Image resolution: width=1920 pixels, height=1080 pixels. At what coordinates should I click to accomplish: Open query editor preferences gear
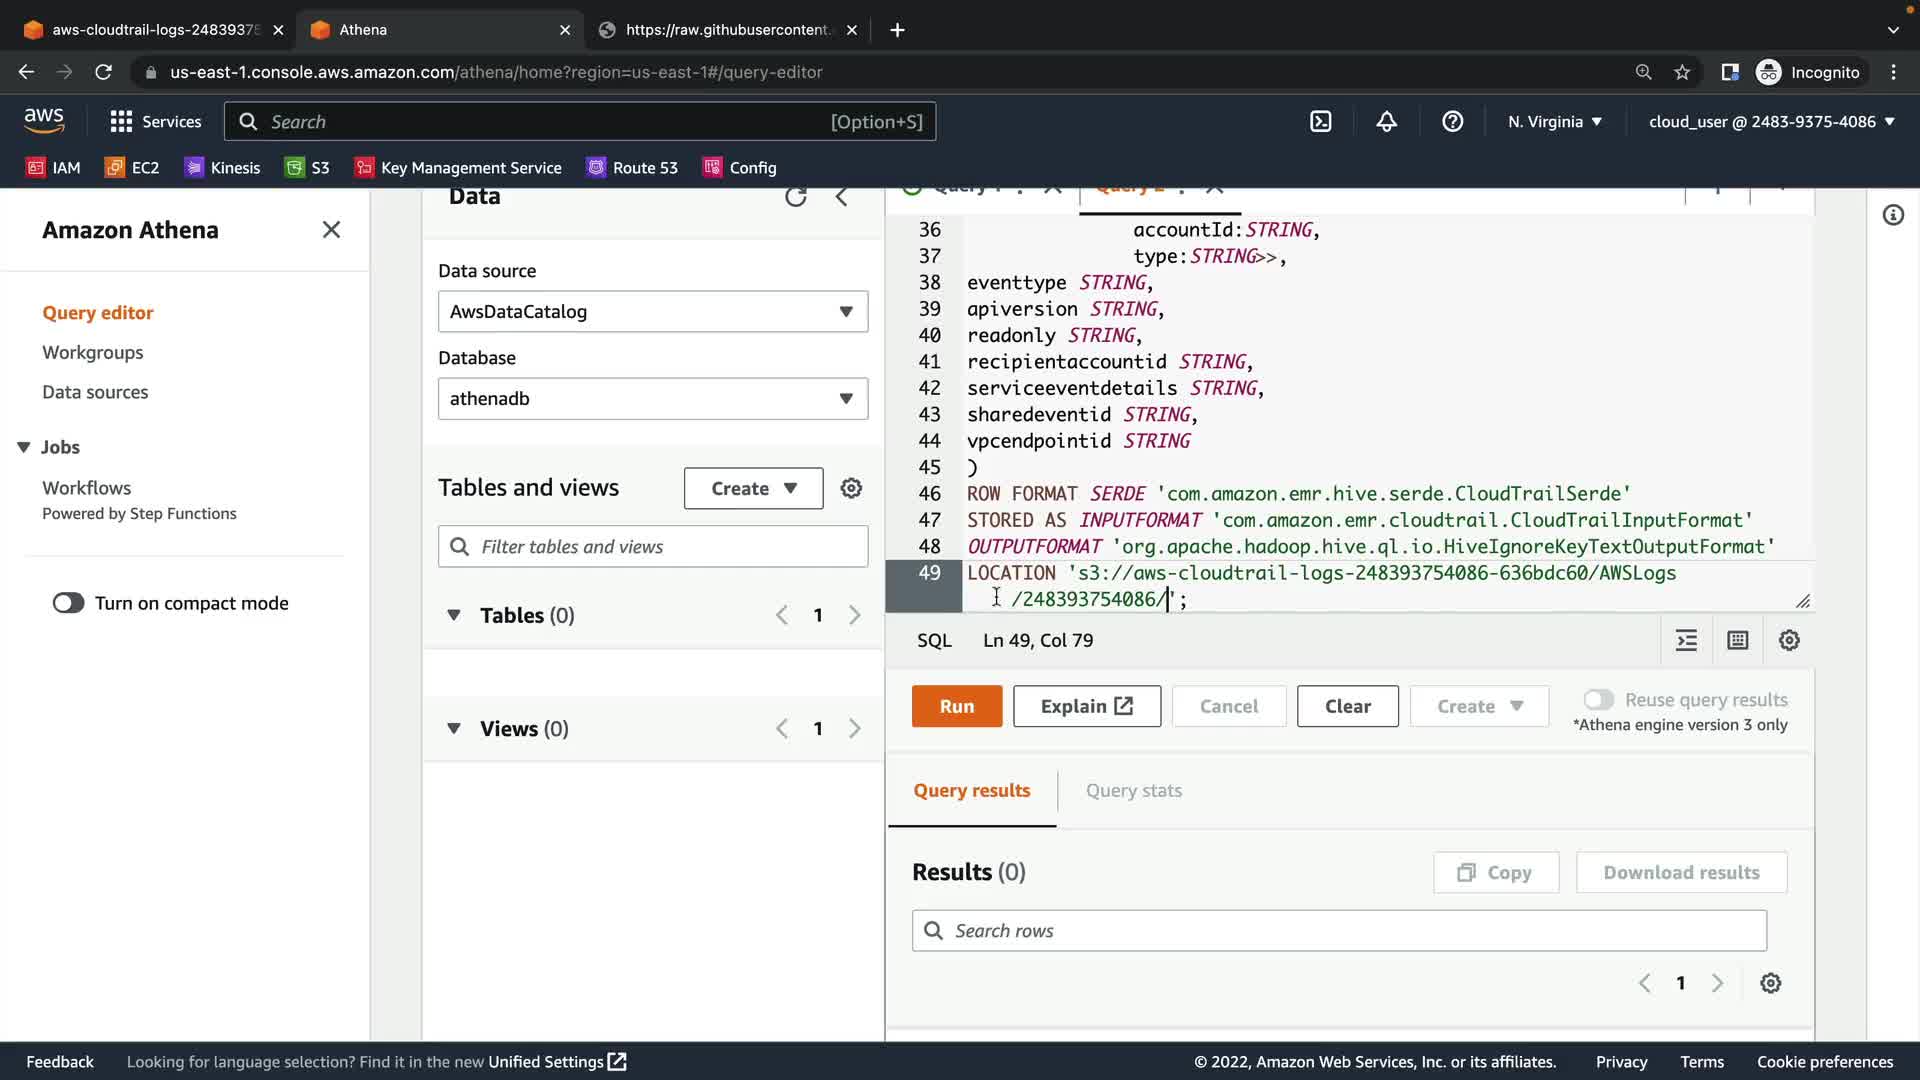tap(1789, 641)
